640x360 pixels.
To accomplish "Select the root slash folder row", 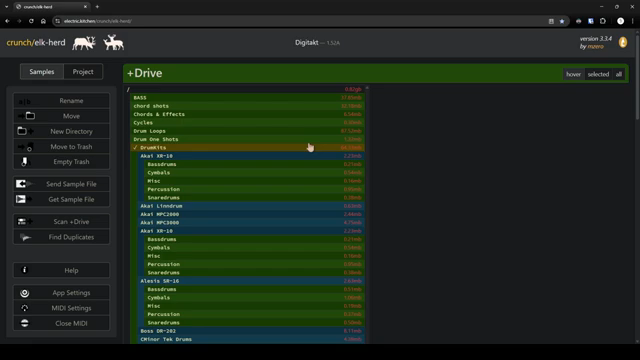I will click(245, 89).
